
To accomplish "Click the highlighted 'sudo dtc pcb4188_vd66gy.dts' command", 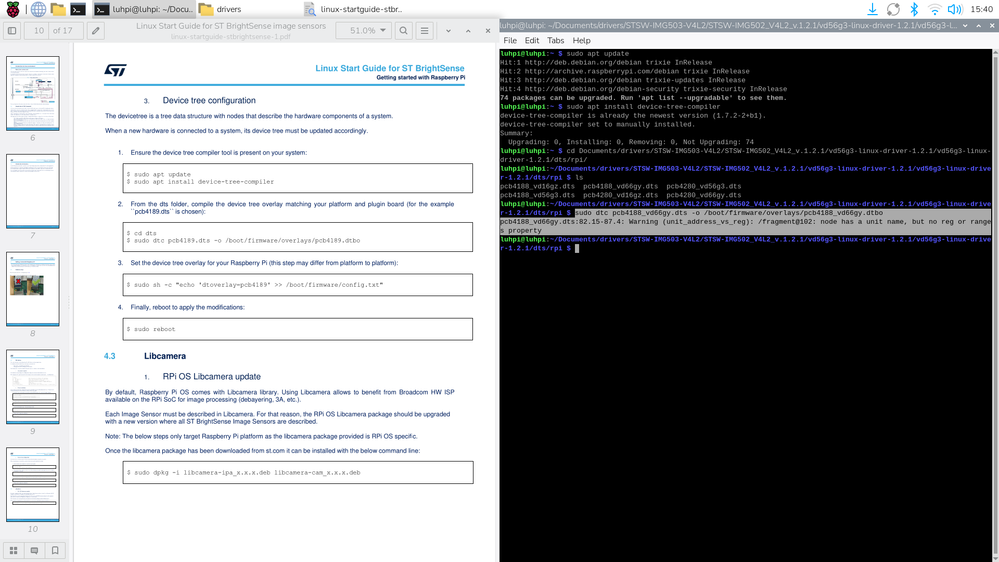I will pos(729,213).
